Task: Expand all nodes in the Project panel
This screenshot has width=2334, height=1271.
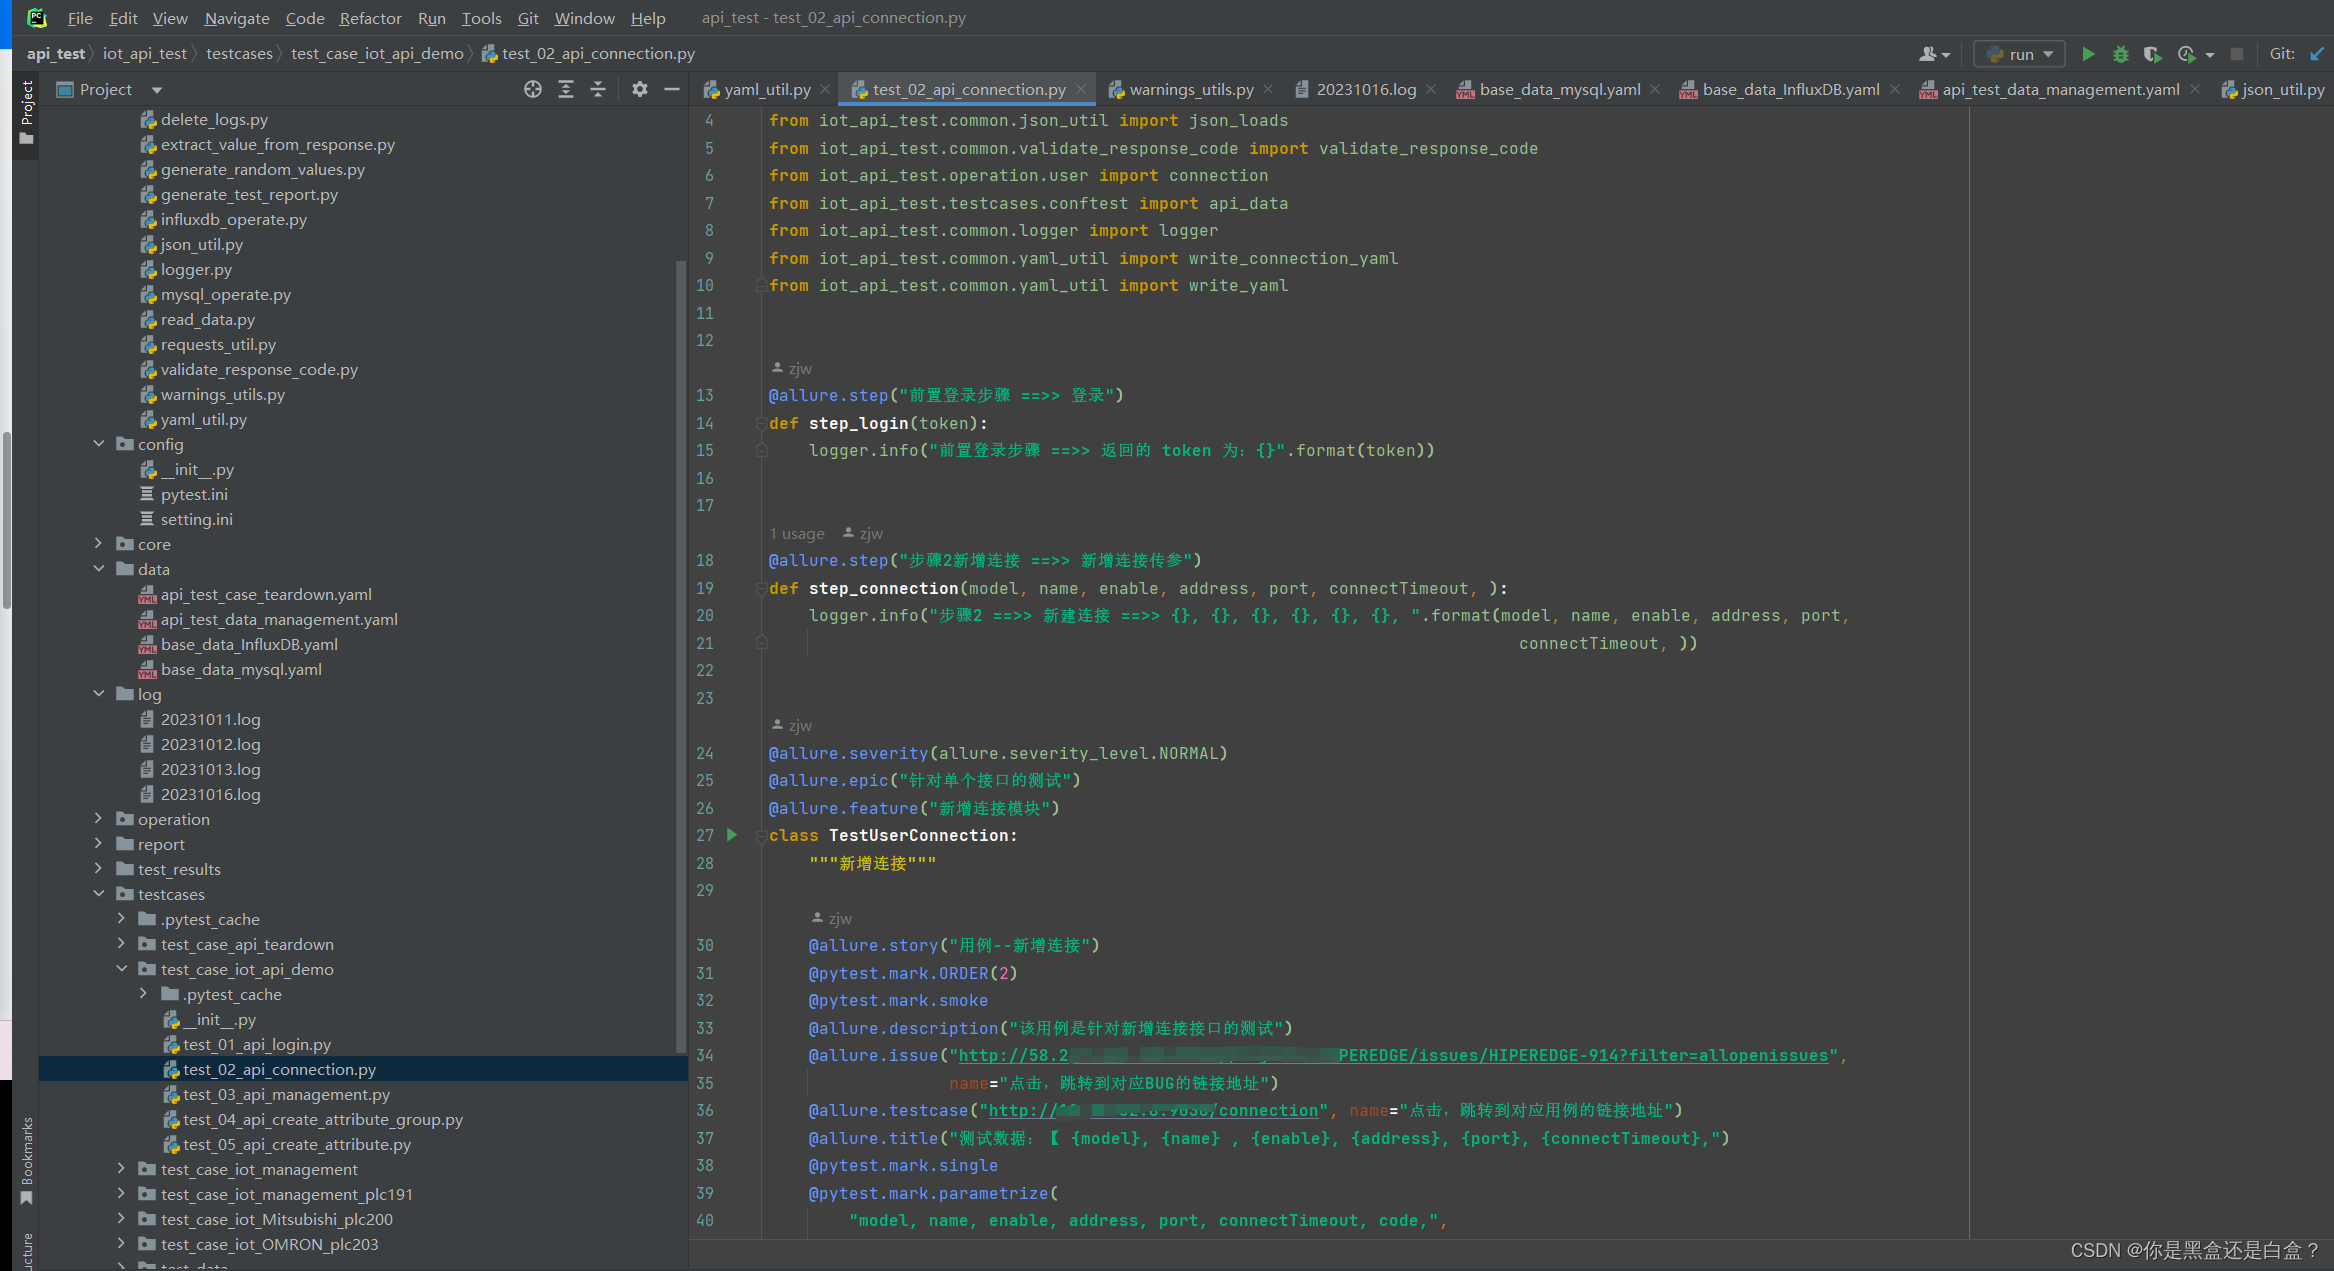Action: [566, 89]
